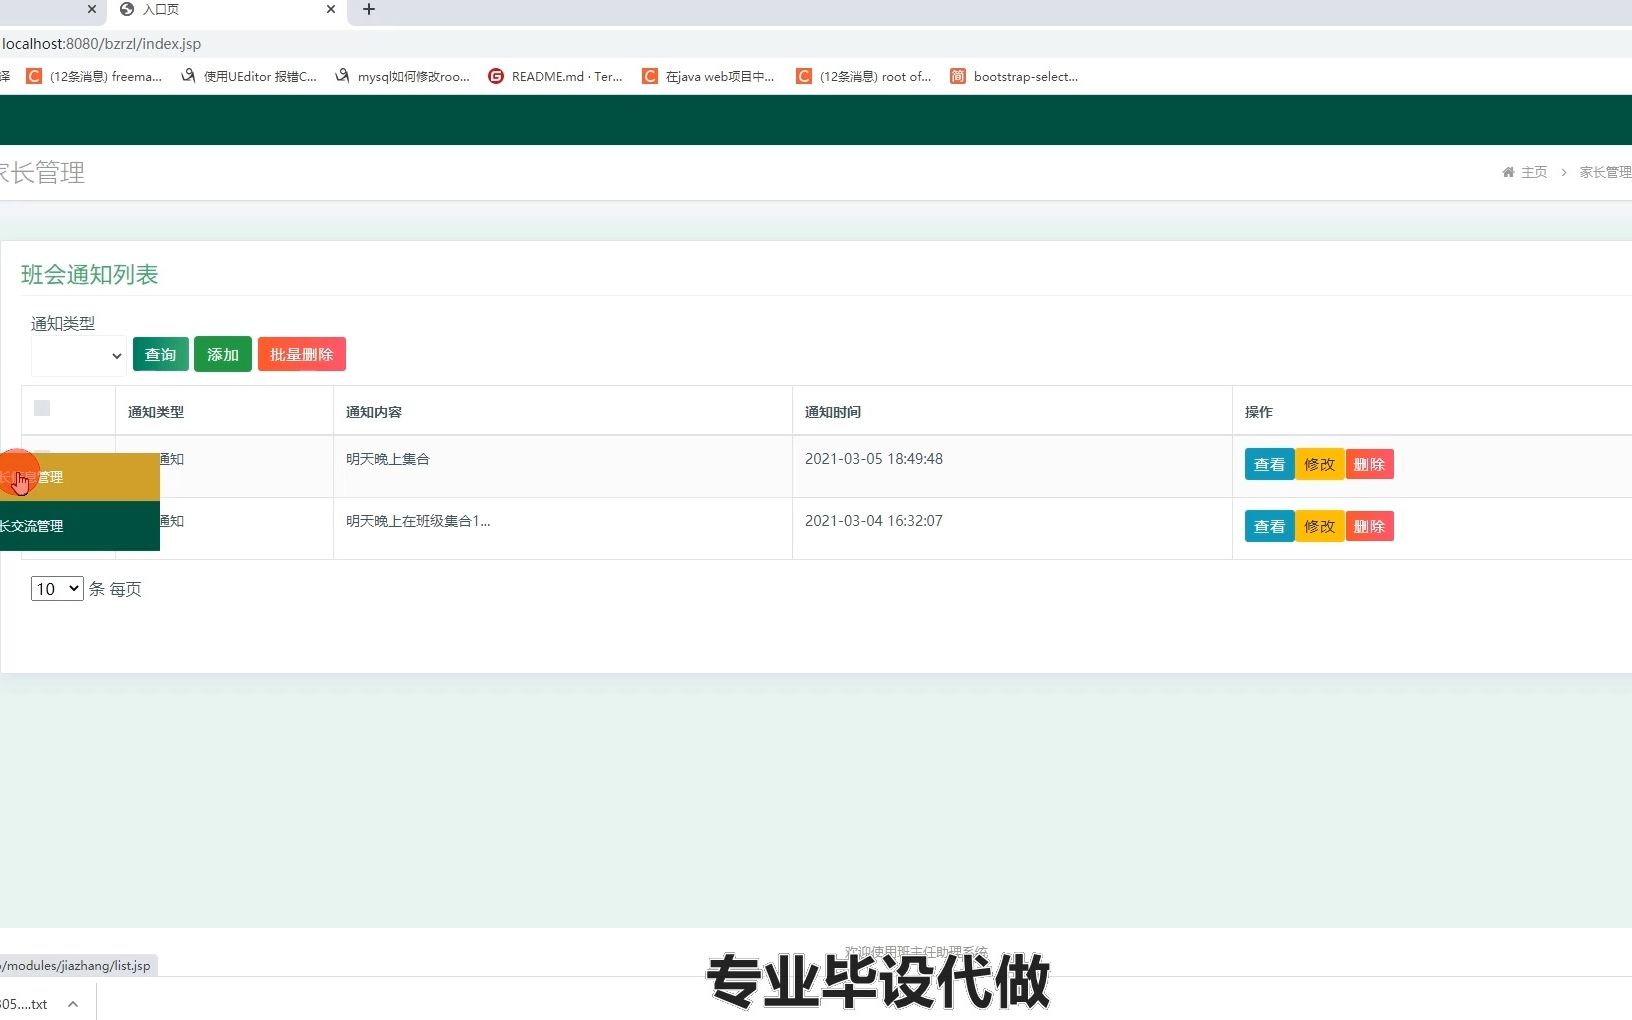The image size is (1632, 1020).
Task: Select the 家长交流管理 submenu item
Action: [x=80, y=526]
